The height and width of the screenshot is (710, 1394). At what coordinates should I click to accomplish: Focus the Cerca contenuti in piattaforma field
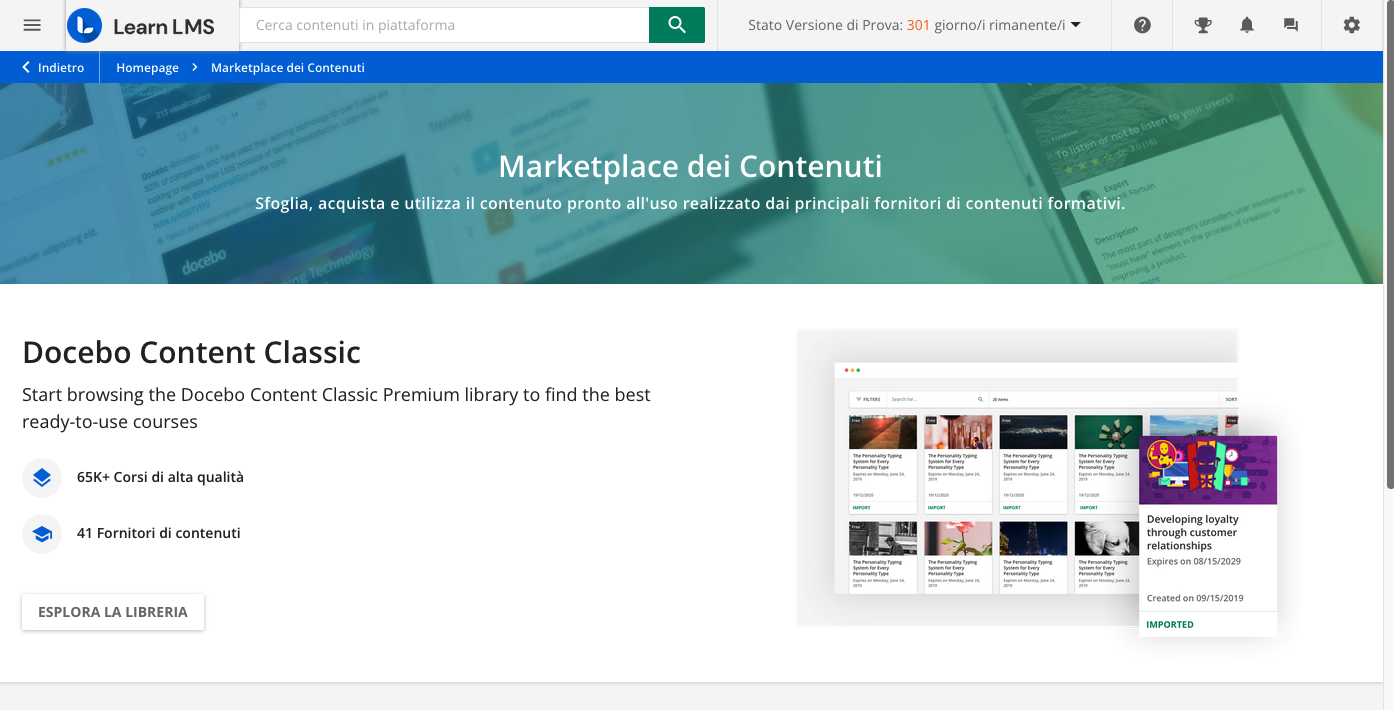[444, 25]
